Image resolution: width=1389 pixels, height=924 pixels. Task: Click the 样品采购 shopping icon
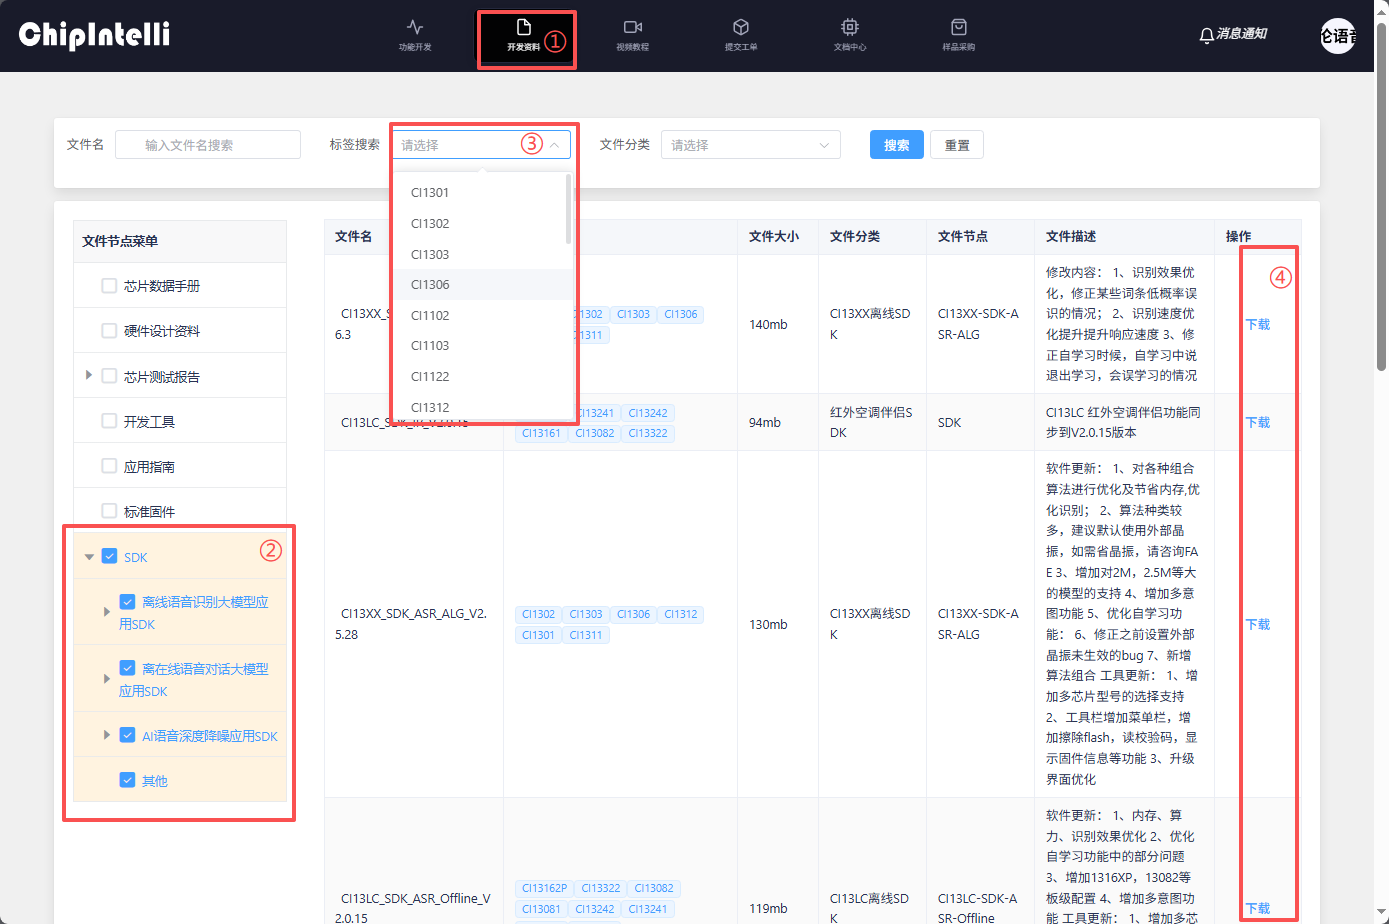(958, 28)
